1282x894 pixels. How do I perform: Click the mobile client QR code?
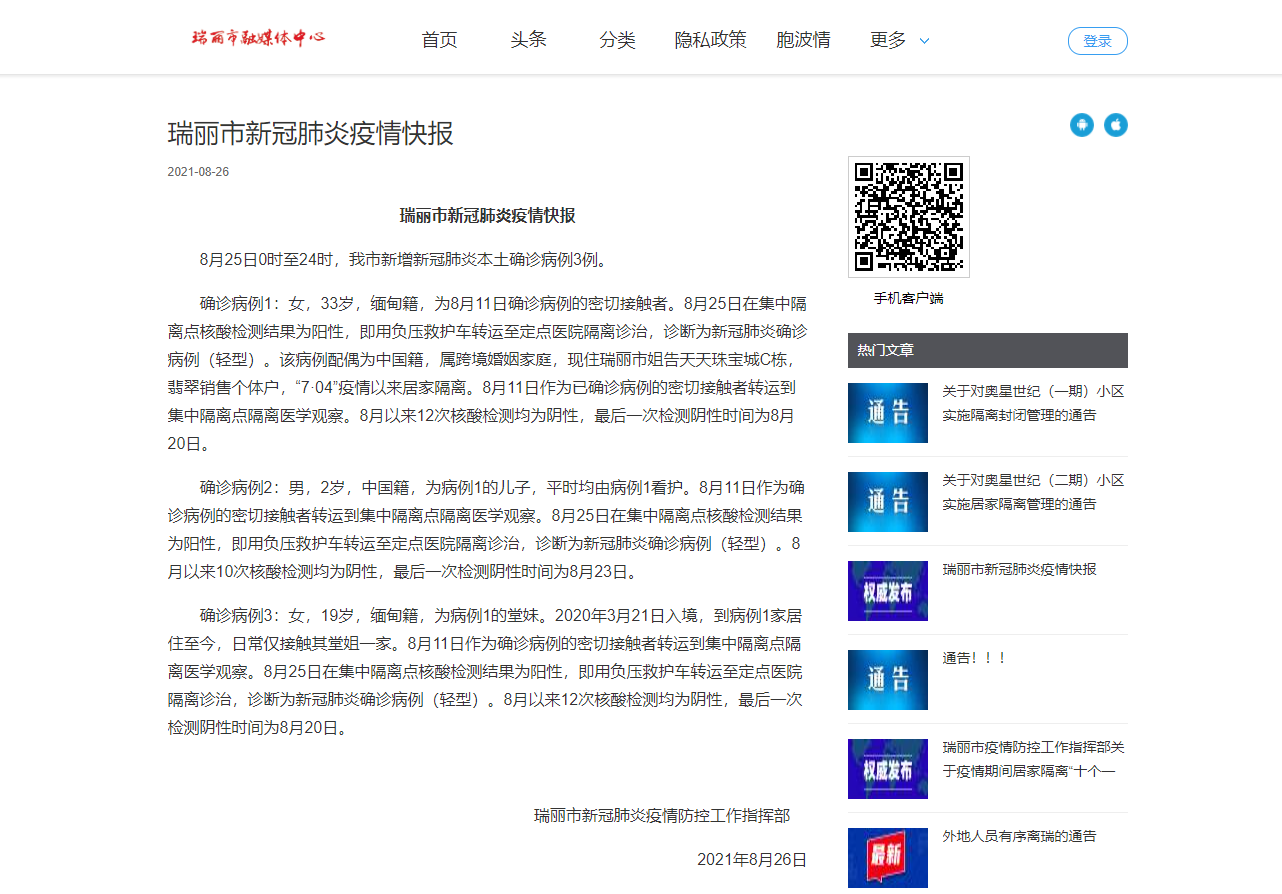[908, 217]
